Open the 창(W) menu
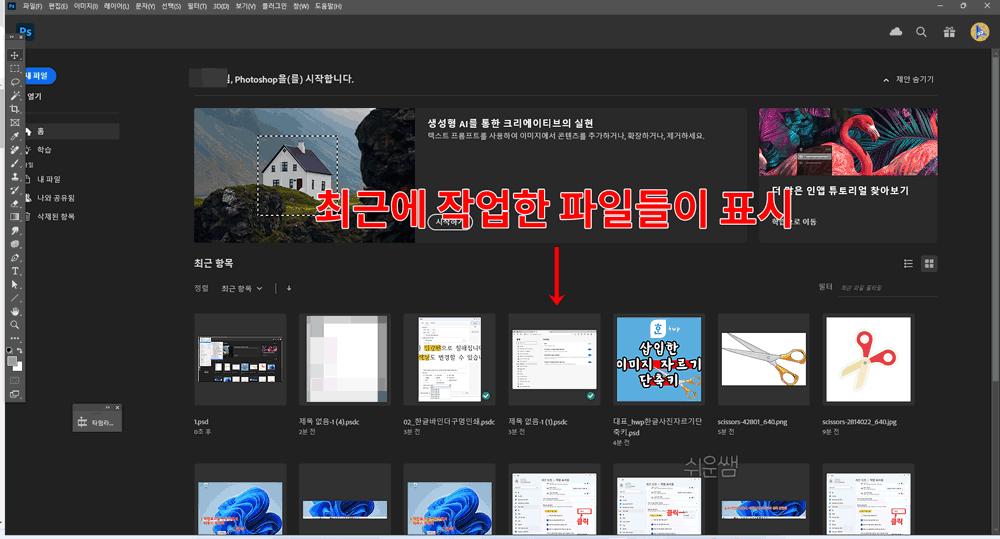 tap(301, 6)
